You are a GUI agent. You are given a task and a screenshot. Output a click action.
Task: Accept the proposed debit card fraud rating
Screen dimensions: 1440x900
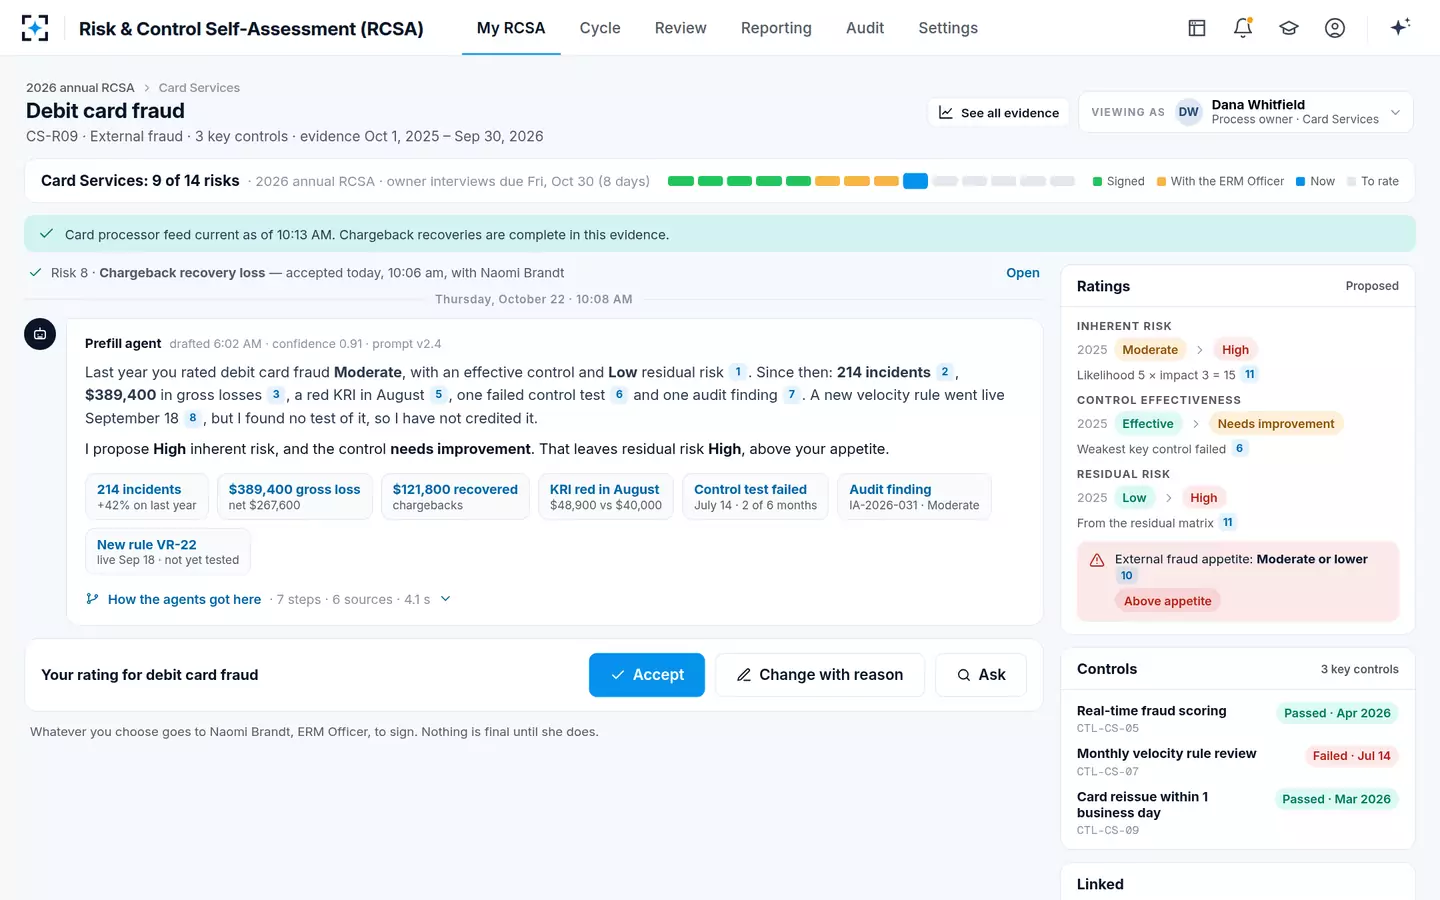(647, 675)
